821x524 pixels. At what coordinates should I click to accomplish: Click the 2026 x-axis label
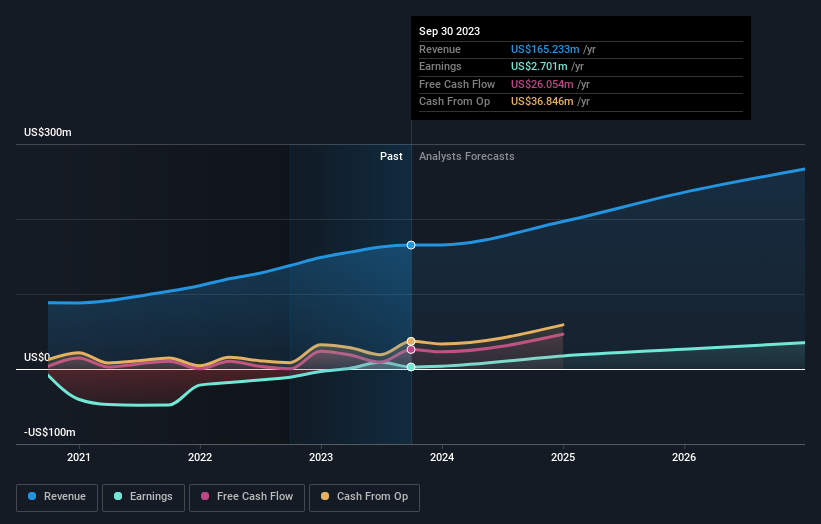(684, 458)
